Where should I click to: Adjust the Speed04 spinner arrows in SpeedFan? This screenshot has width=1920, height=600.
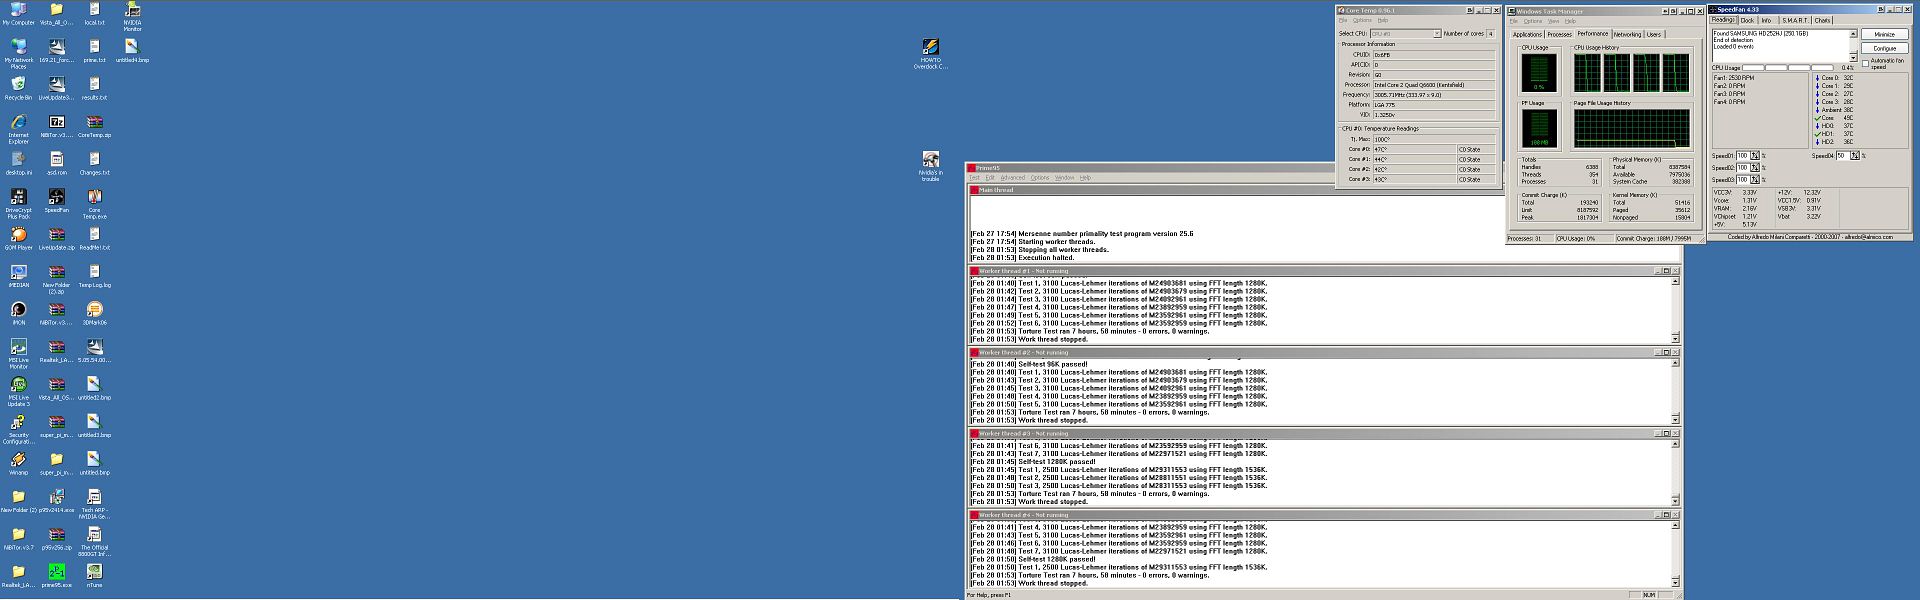1855,156
